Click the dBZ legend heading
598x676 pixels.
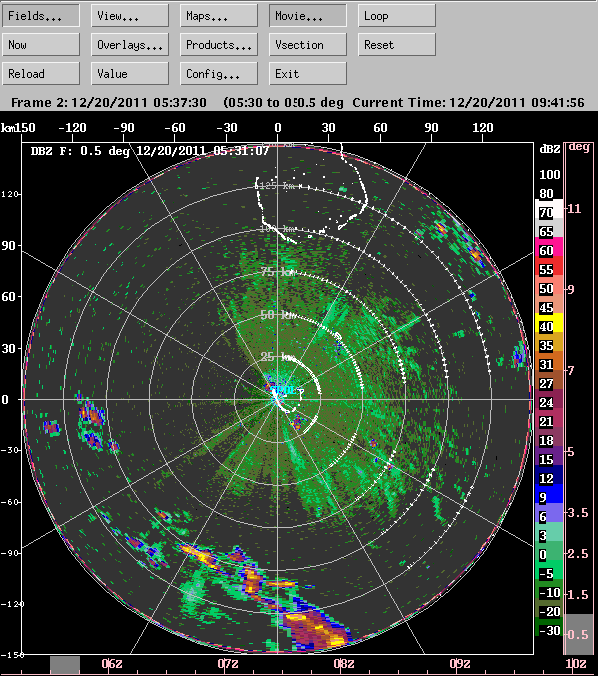(x=550, y=149)
